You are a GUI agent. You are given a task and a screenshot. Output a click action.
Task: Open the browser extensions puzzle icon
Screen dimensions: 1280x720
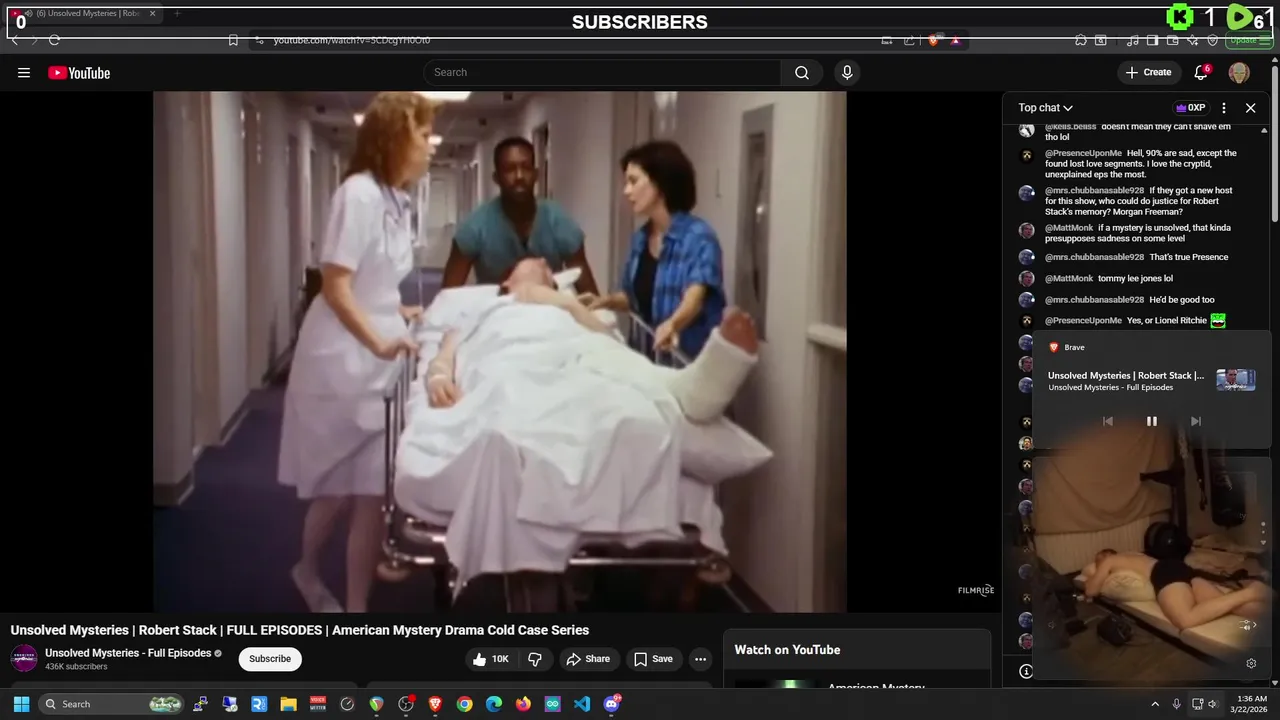(1081, 40)
